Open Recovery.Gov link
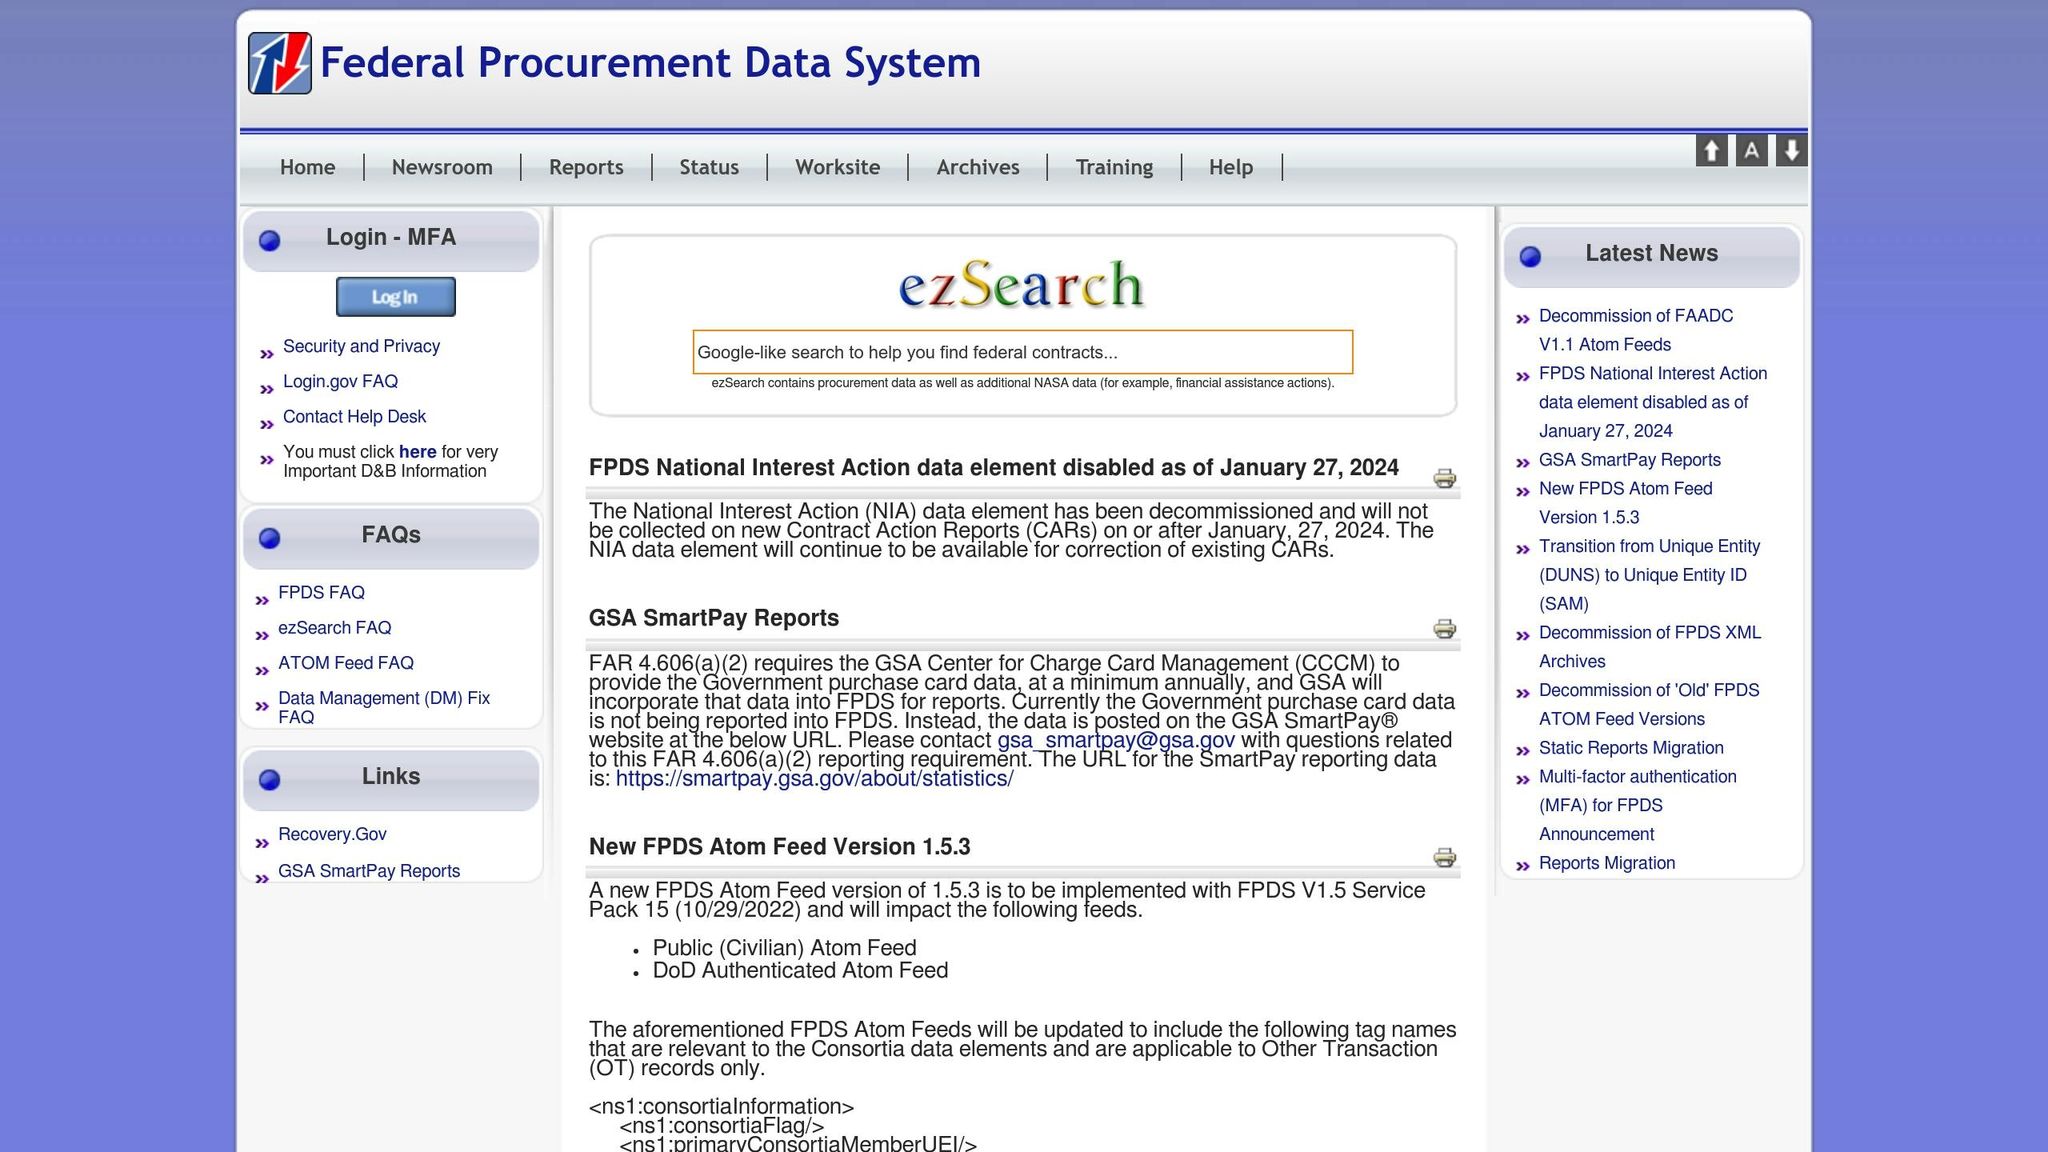The image size is (2048, 1152). pyautogui.click(x=332, y=834)
